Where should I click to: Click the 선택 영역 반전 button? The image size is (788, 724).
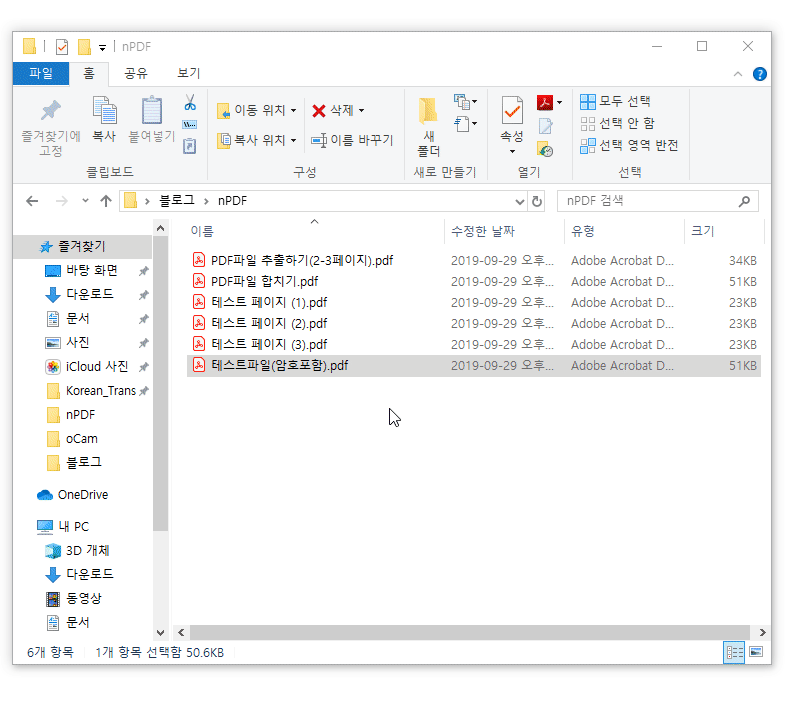click(629, 146)
